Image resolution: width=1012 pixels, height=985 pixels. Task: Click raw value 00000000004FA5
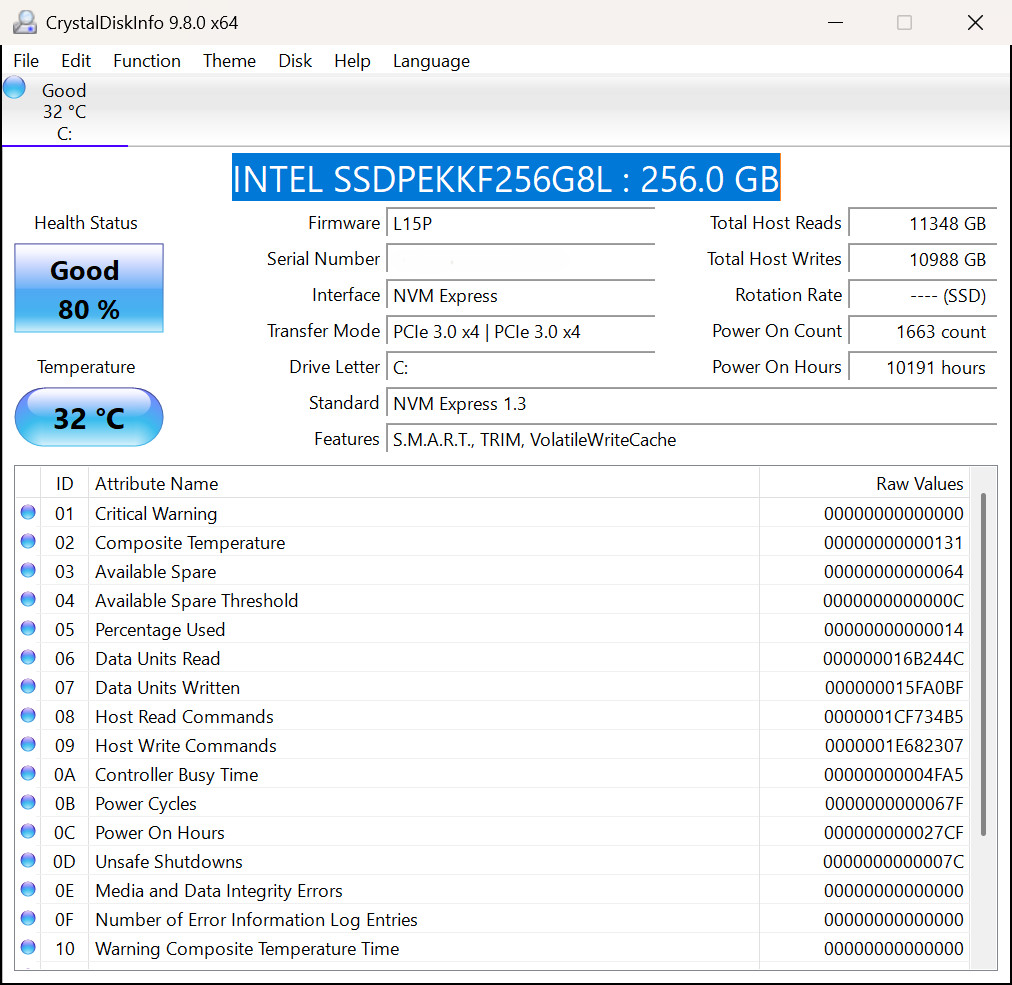(893, 775)
